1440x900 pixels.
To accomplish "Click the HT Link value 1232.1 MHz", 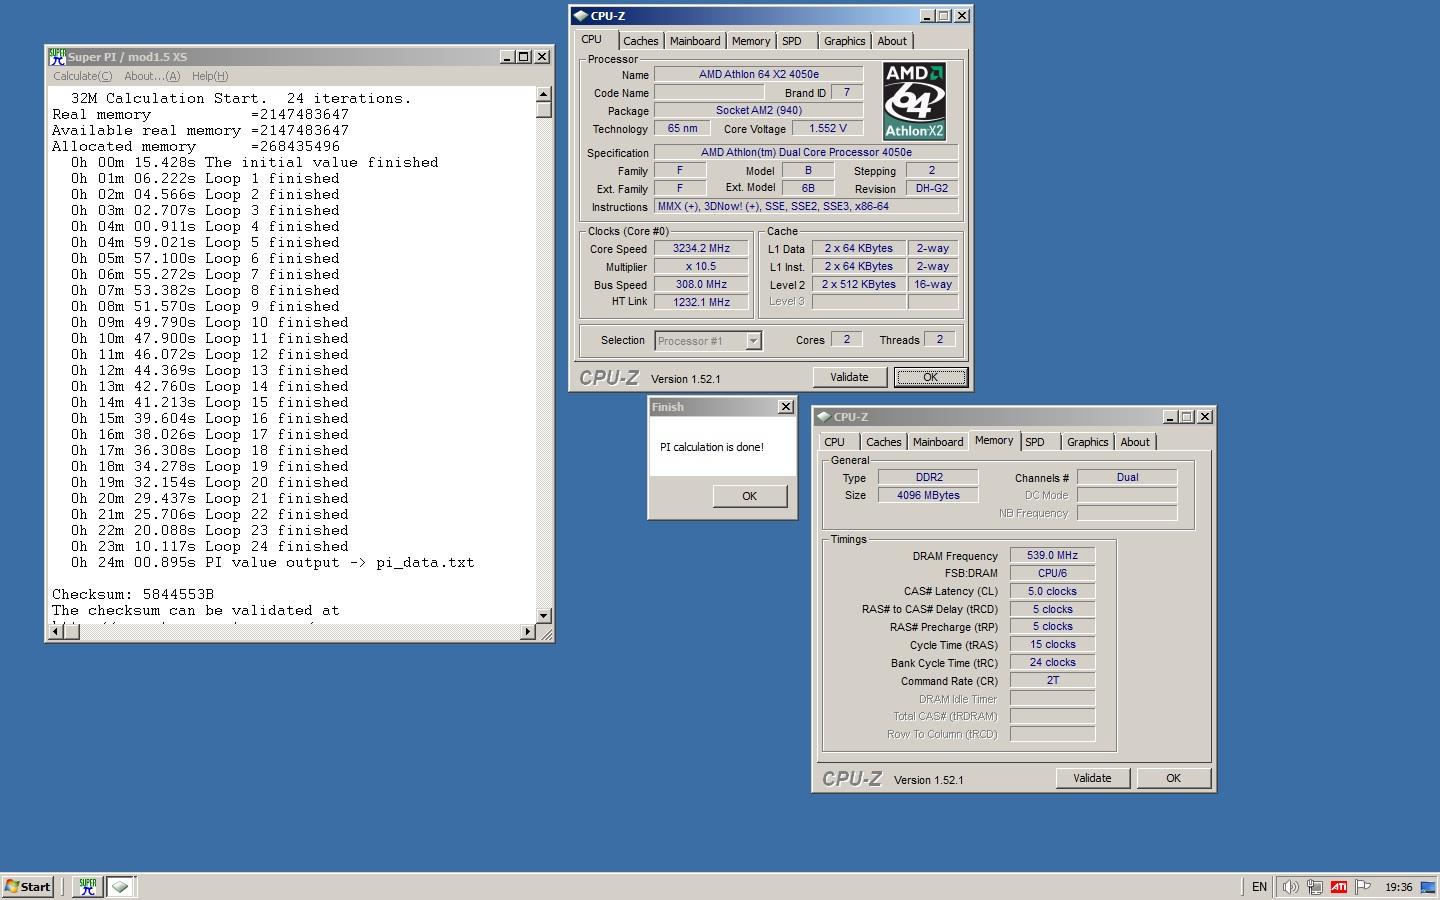I will [x=701, y=302].
